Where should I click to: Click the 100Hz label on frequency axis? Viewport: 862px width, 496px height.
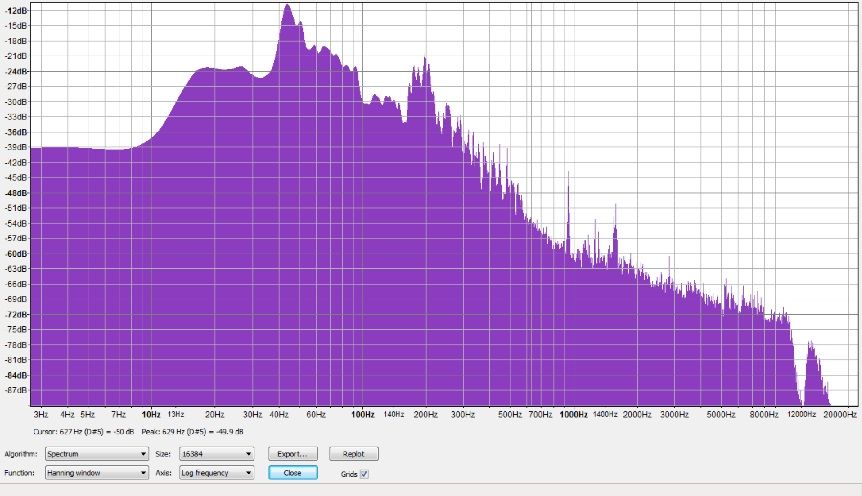point(362,413)
